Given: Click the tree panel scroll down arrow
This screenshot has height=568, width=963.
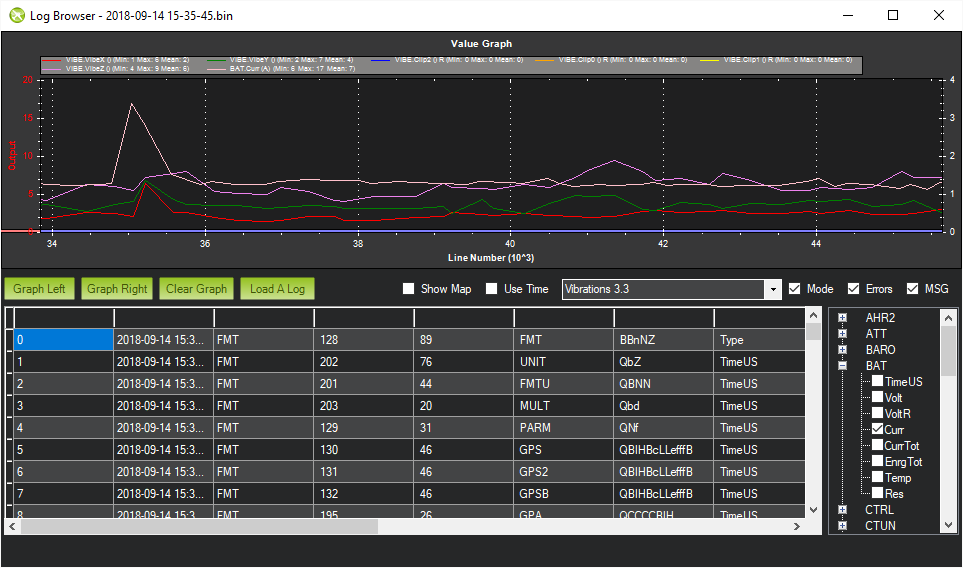Looking at the screenshot, I should point(948,525).
